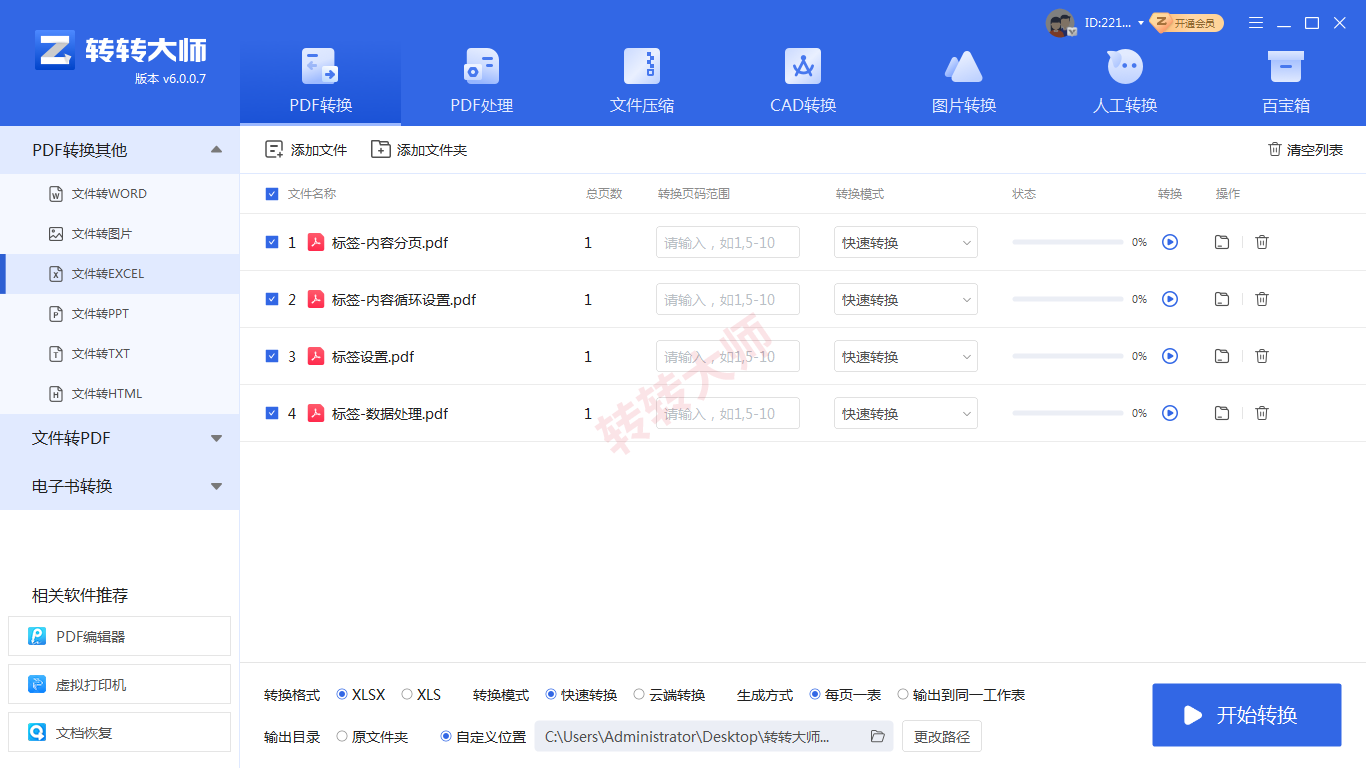Delete 标签-内容循环设置.pdf from the list
Screen dimensions: 1366x768
tap(1262, 299)
